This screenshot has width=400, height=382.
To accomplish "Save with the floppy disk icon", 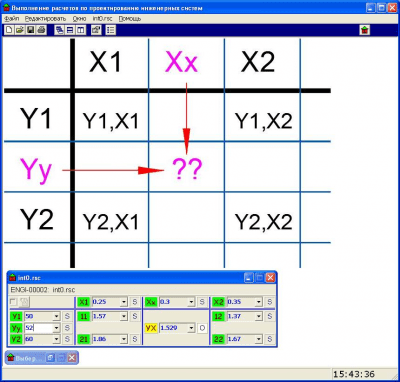I will (30, 30).
